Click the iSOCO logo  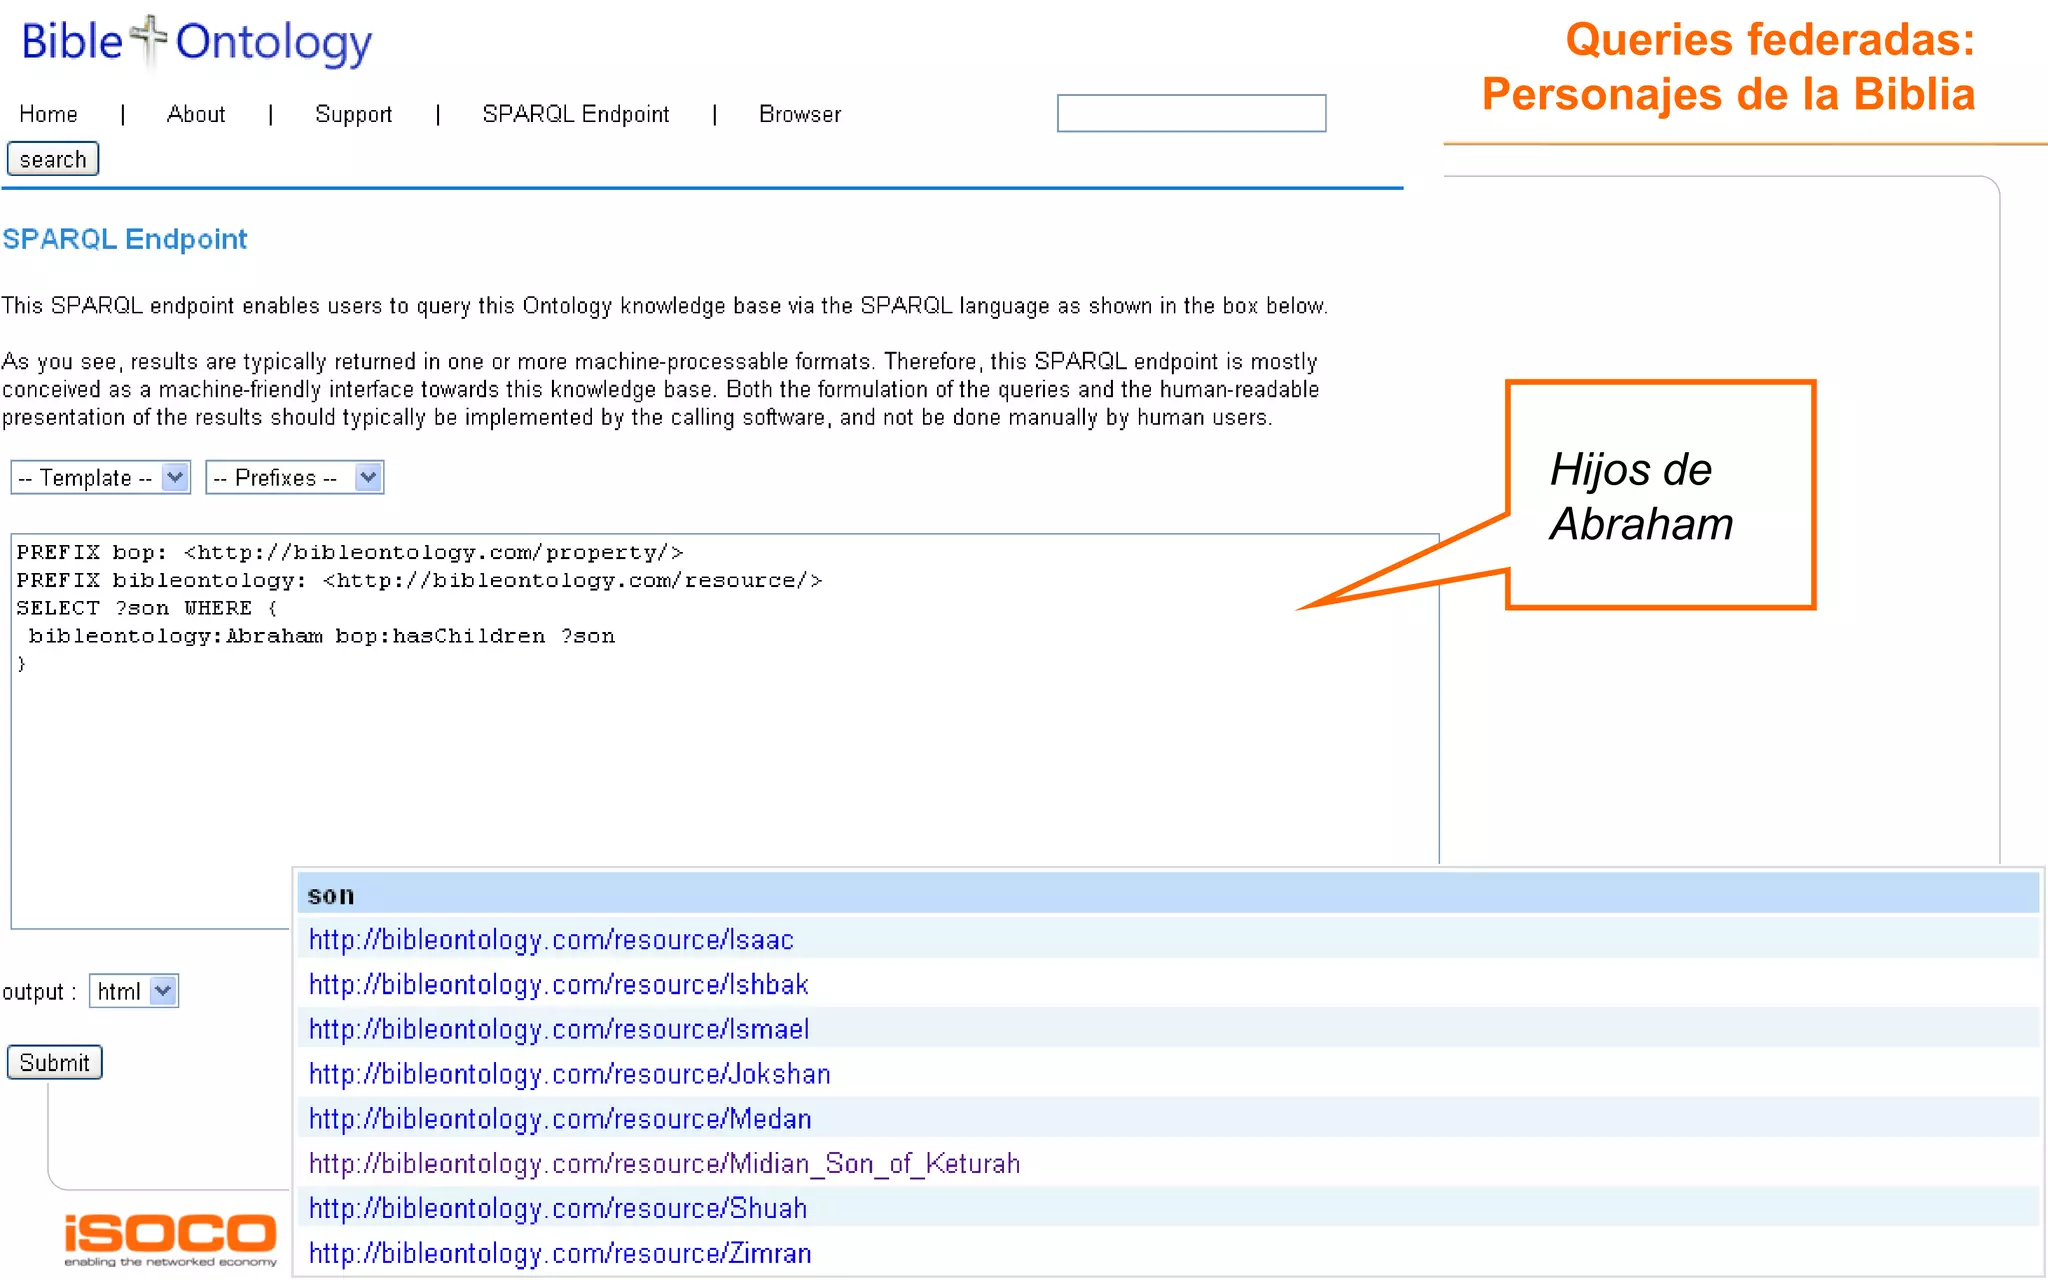click(x=170, y=1236)
